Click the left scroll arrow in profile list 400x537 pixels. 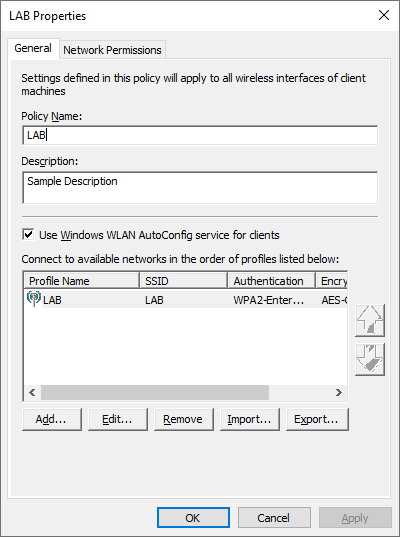coord(32,392)
